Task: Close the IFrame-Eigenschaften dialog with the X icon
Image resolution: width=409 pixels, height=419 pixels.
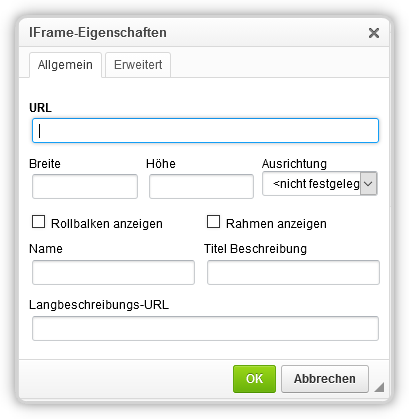Action: pos(374,33)
